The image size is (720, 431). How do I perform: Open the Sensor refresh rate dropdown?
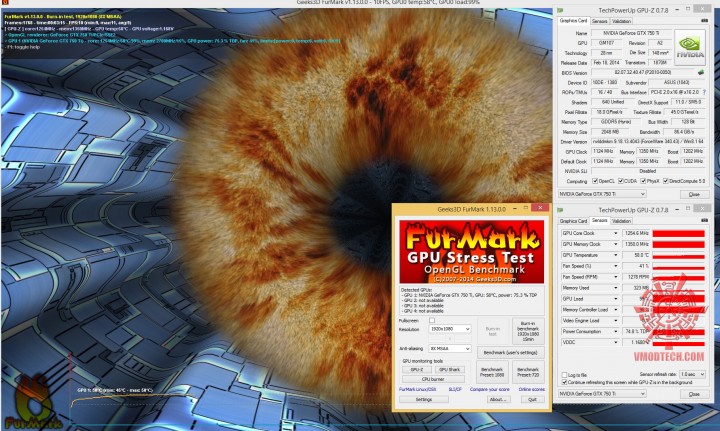pyautogui.click(x=692, y=375)
